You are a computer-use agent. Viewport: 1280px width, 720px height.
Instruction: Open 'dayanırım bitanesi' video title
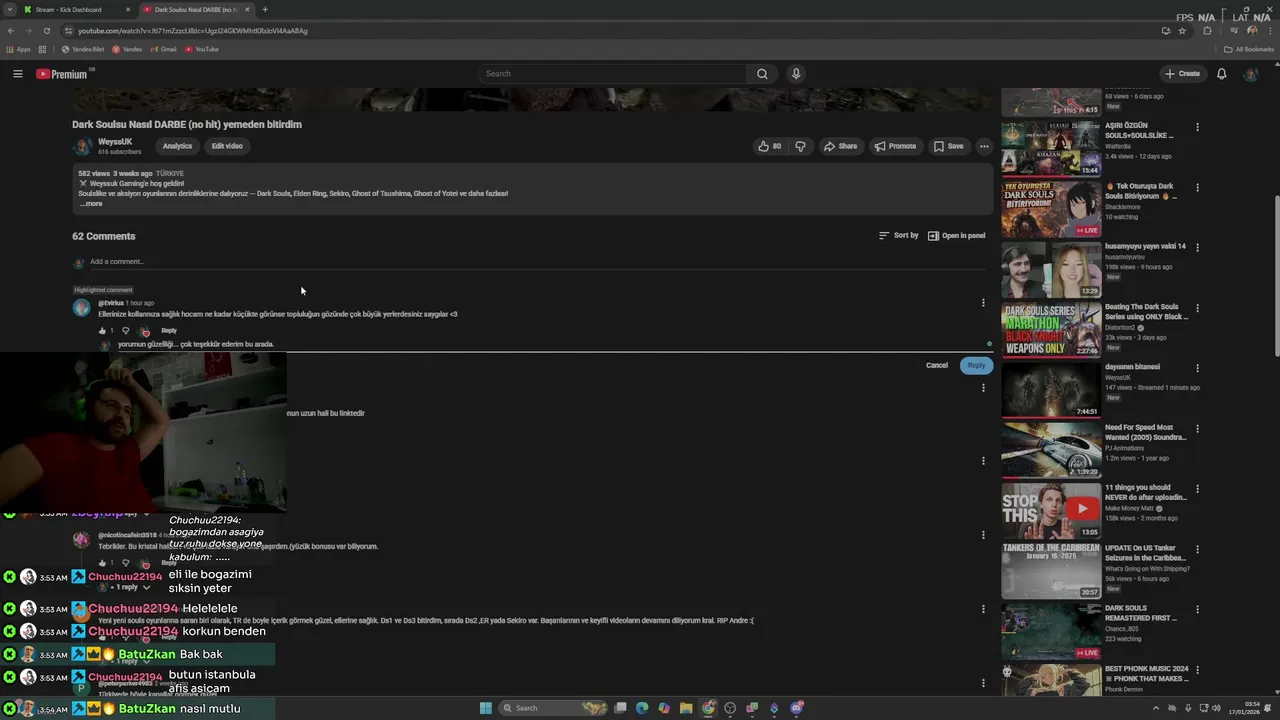click(1132, 367)
